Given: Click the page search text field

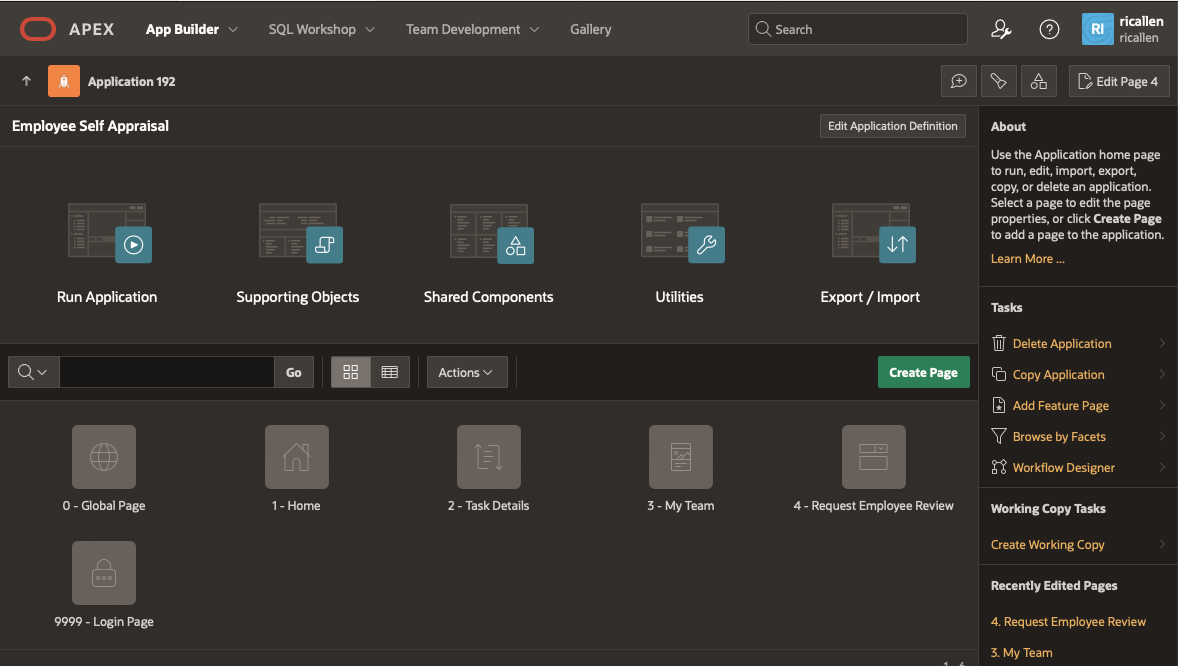Looking at the screenshot, I should coord(167,372).
